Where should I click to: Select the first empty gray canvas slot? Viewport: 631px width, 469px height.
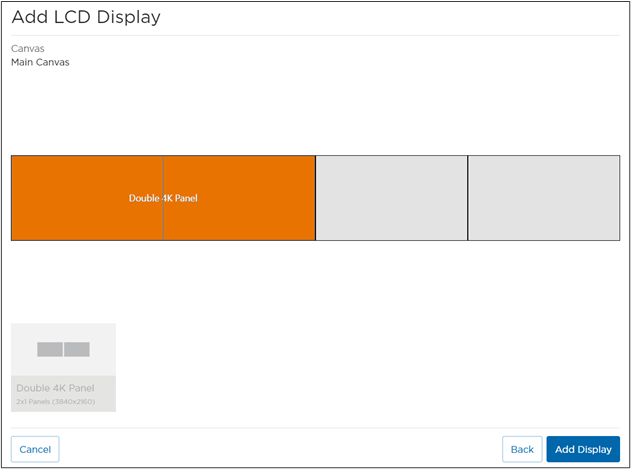(x=391, y=198)
